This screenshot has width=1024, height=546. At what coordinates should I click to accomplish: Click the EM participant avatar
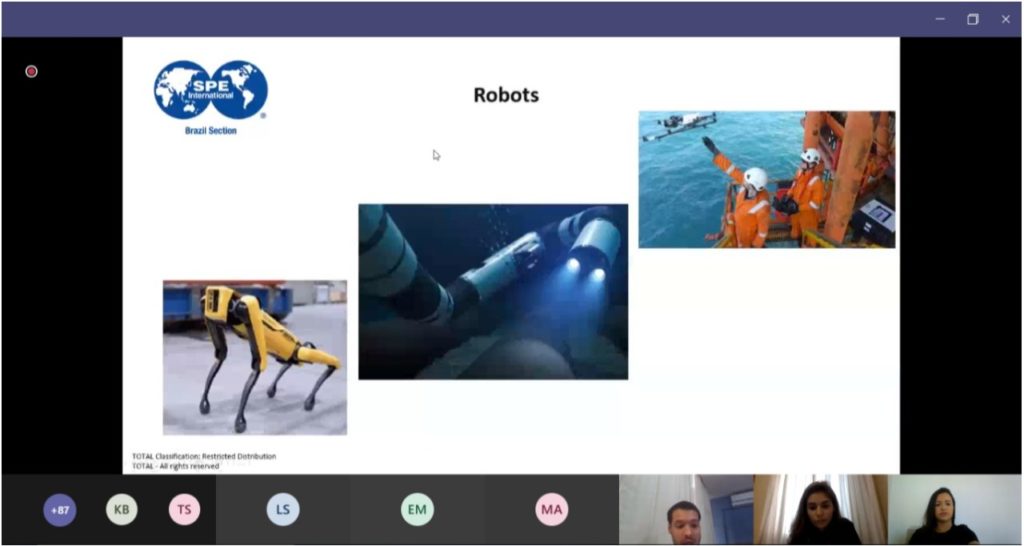(x=417, y=510)
